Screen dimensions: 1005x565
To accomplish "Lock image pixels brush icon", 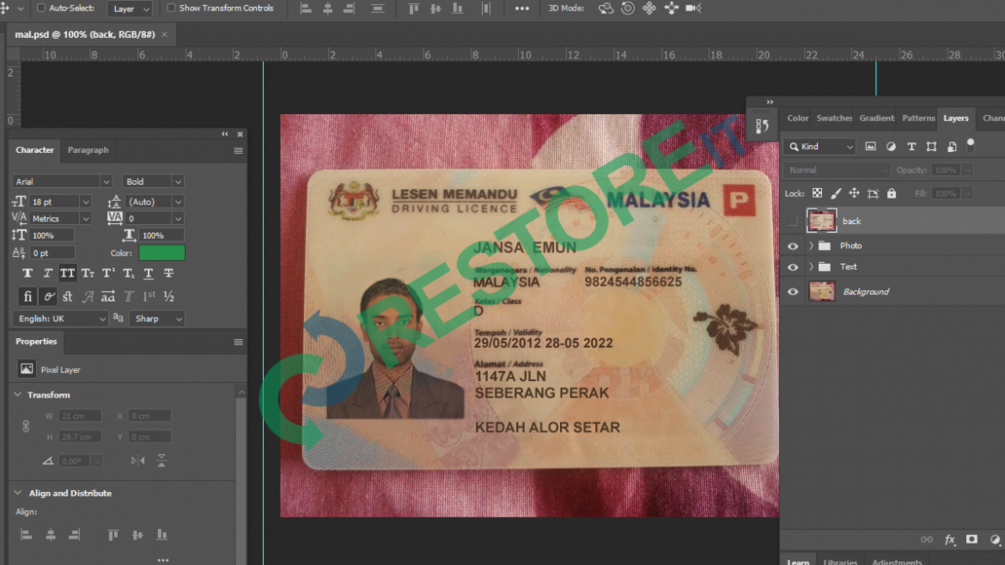I will (836, 193).
